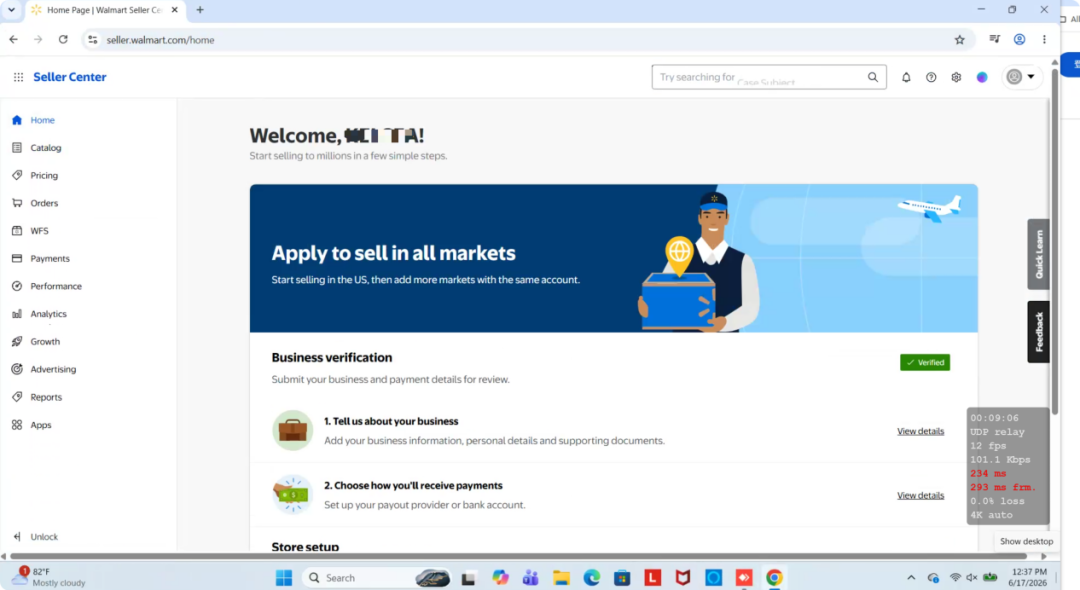Open a new browser tab

click(x=200, y=10)
